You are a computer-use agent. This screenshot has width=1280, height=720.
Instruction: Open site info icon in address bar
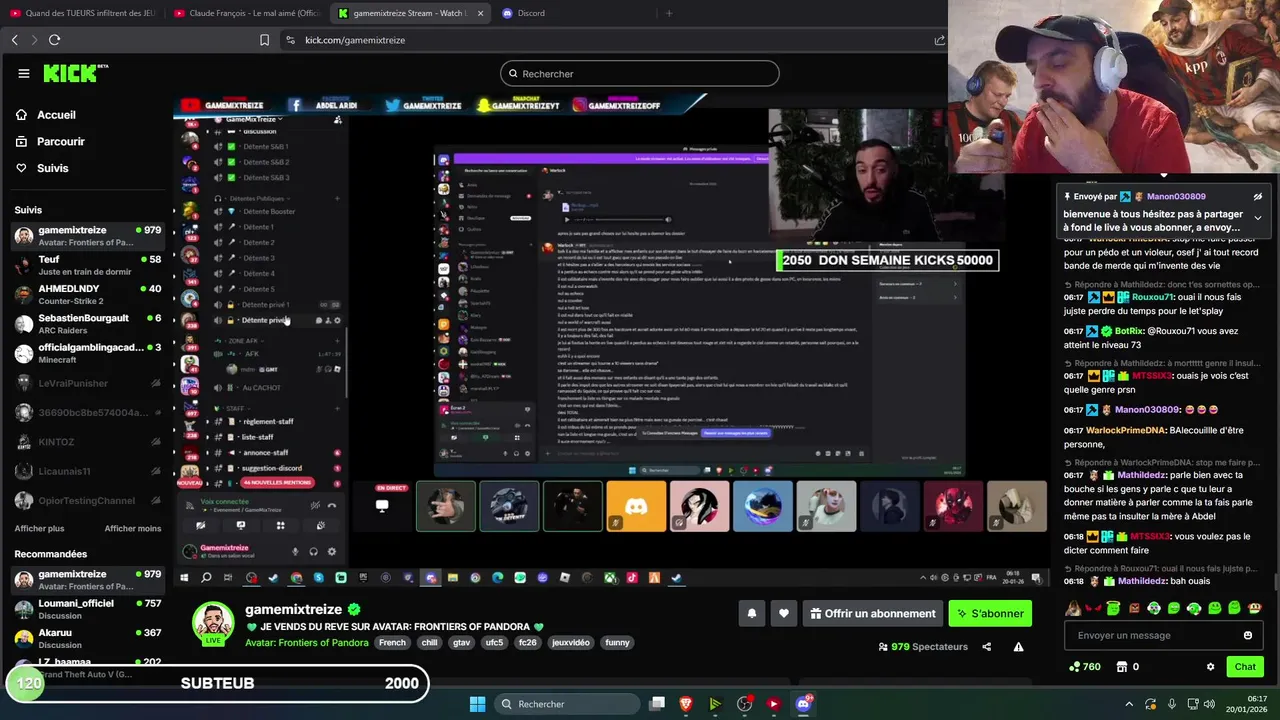pyautogui.click(x=290, y=40)
